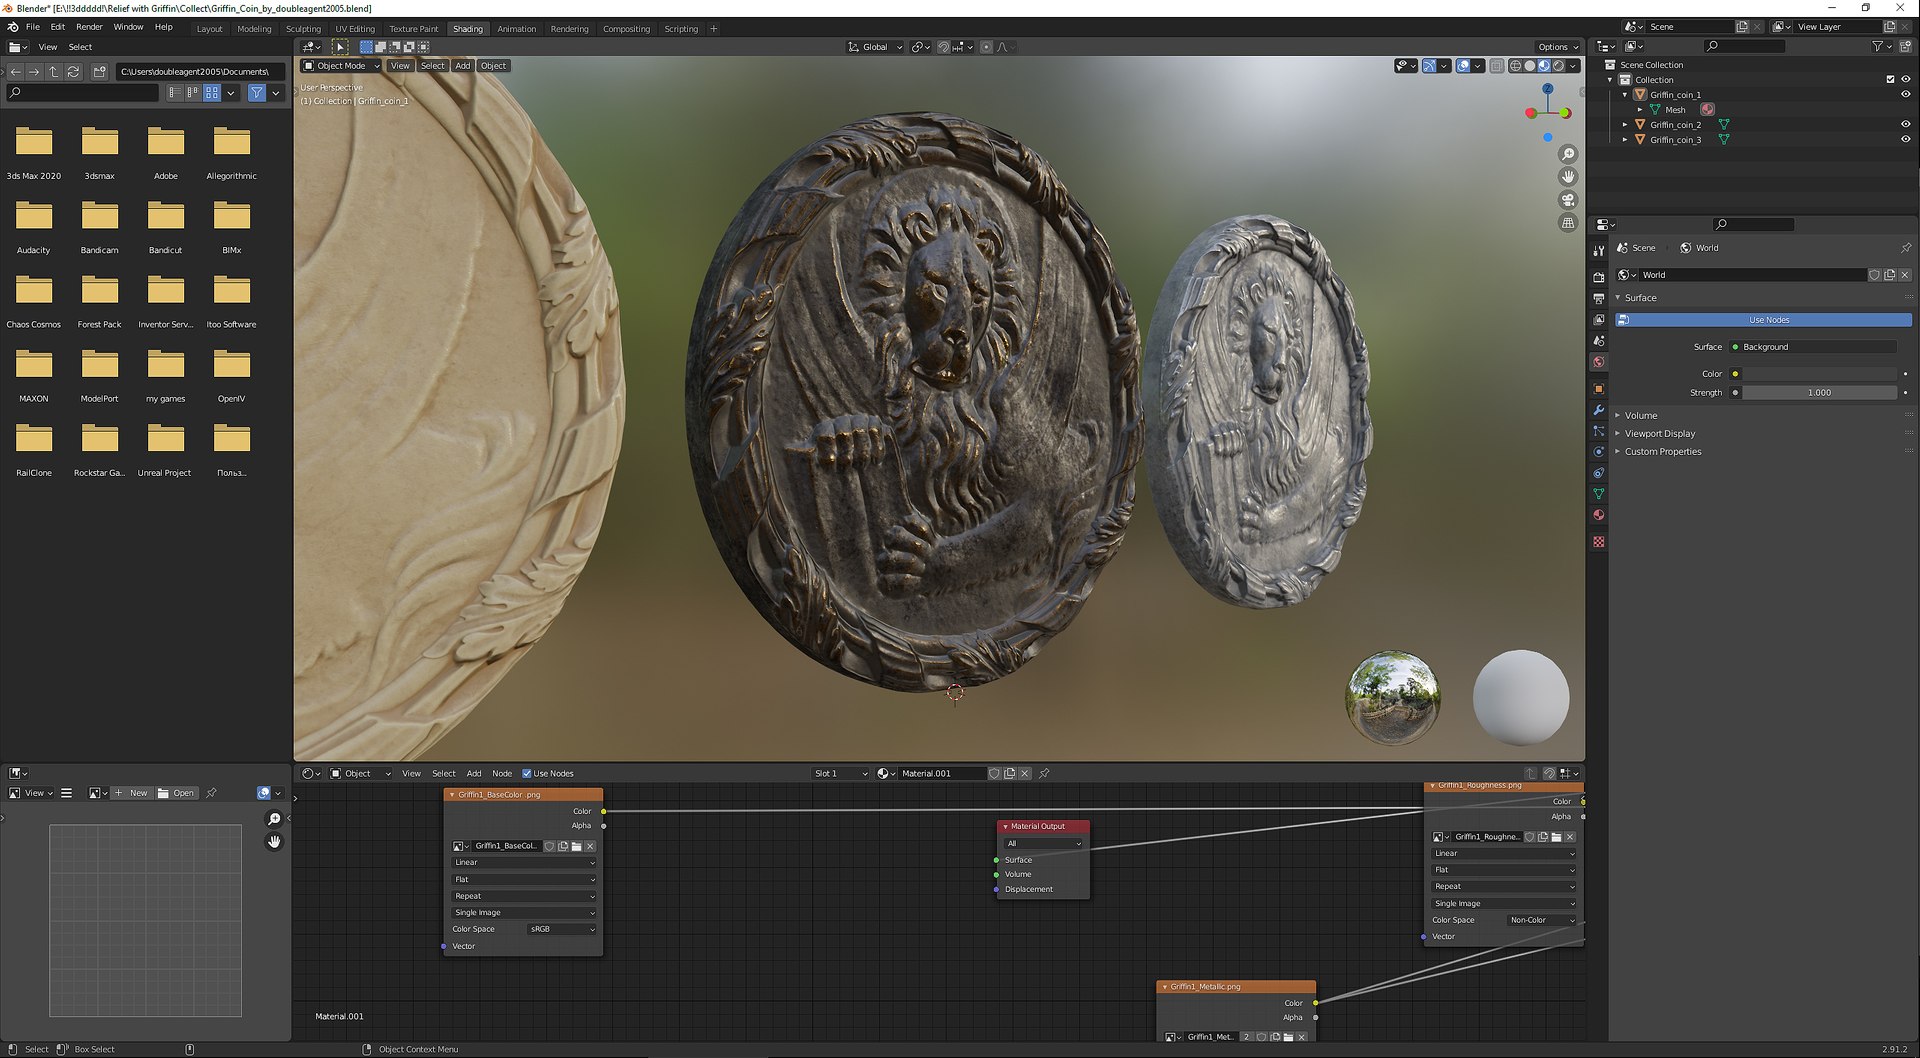
Task: Toggle camera view in the viewport
Action: [1568, 200]
